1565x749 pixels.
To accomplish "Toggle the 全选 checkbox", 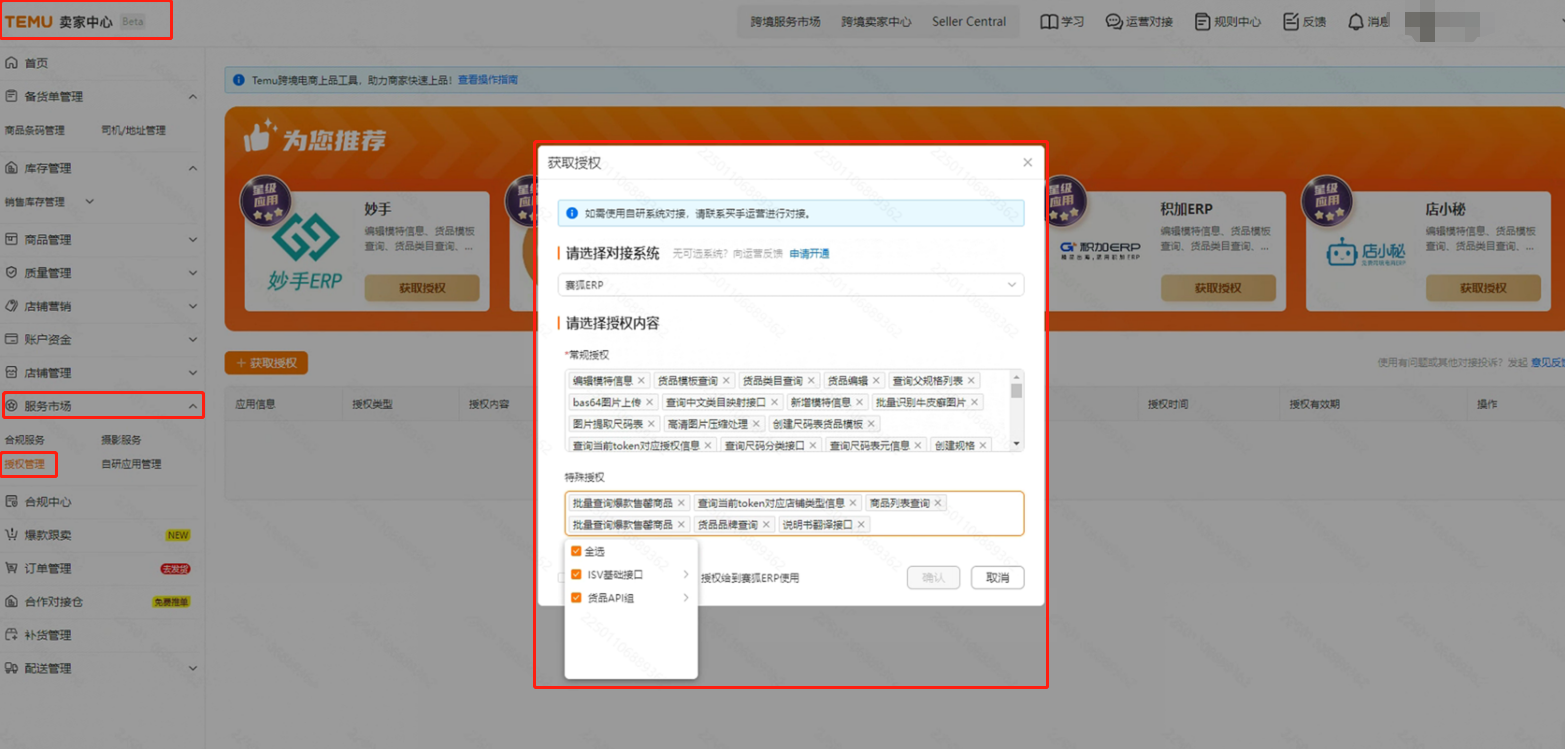I will [x=576, y=551].
